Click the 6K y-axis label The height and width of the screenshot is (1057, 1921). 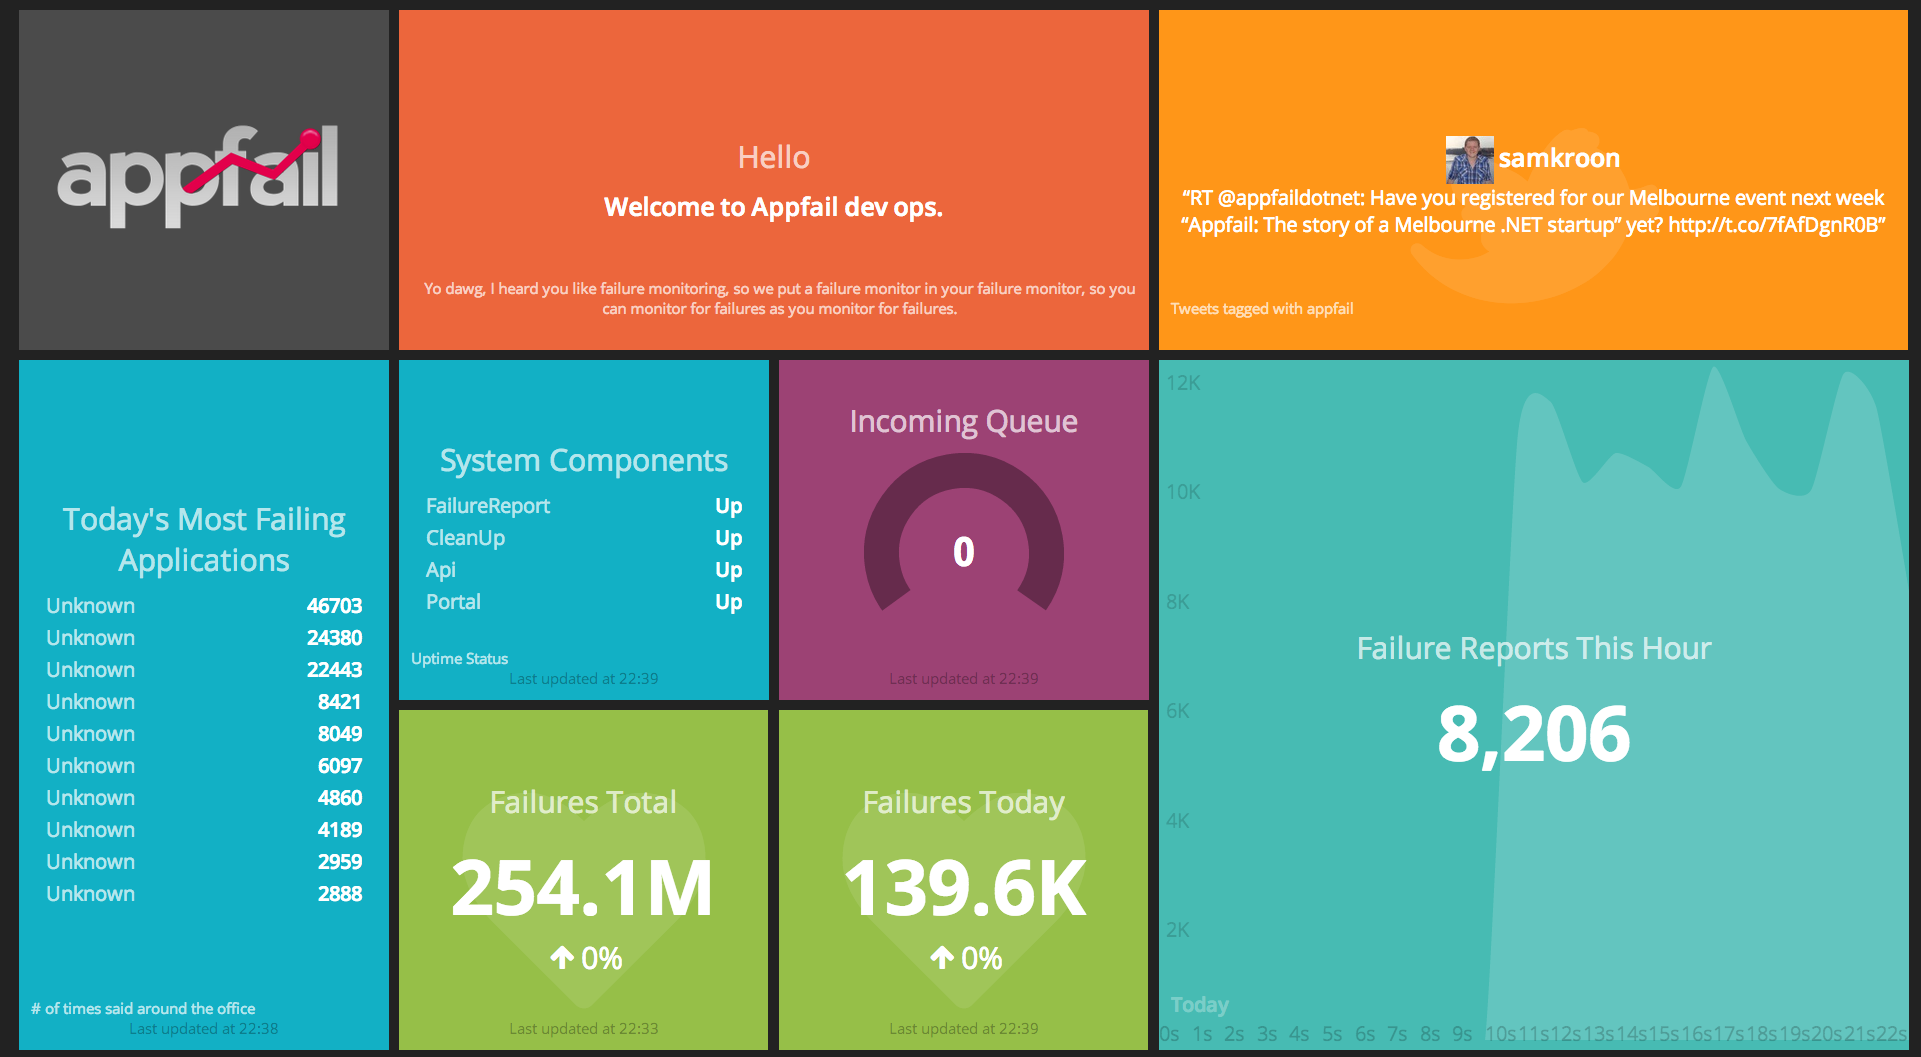pos(1178,711)
